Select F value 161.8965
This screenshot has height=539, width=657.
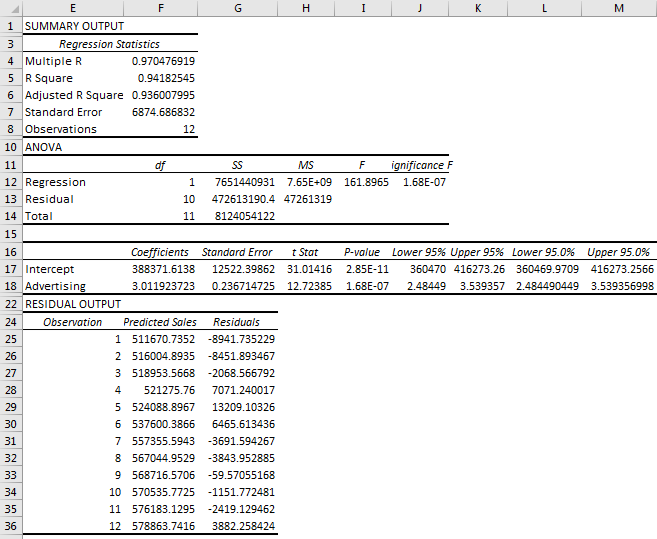pyautogui.click(x=366, y=182)
